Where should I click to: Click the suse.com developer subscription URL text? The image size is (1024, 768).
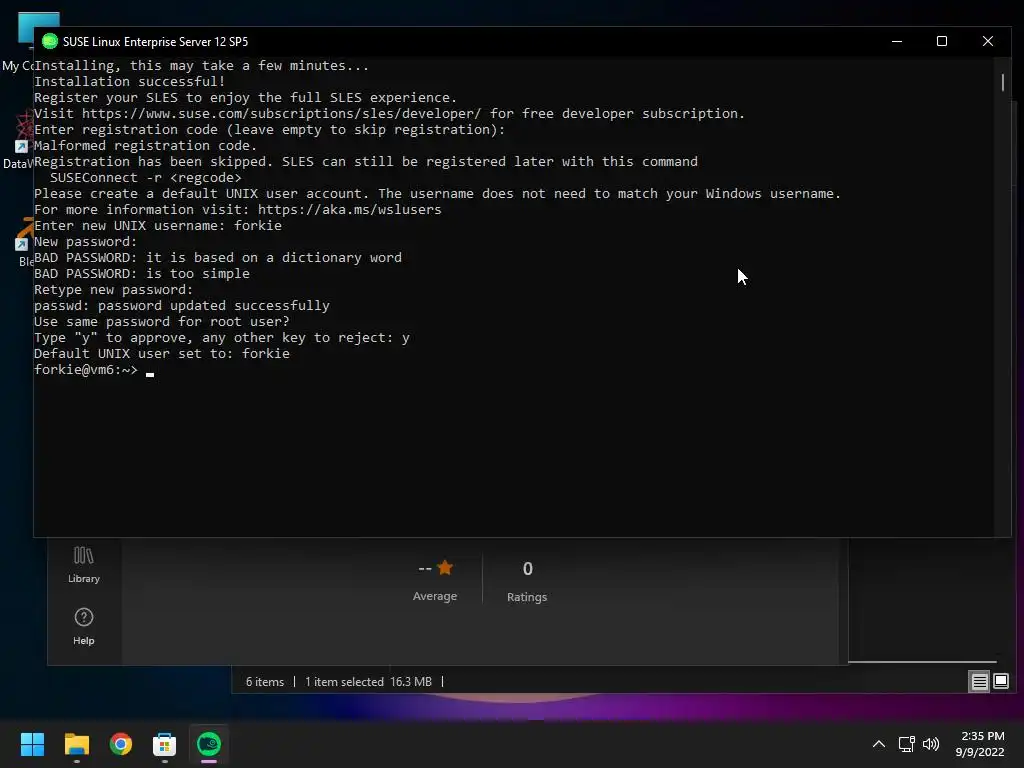[x=281, y=114]
